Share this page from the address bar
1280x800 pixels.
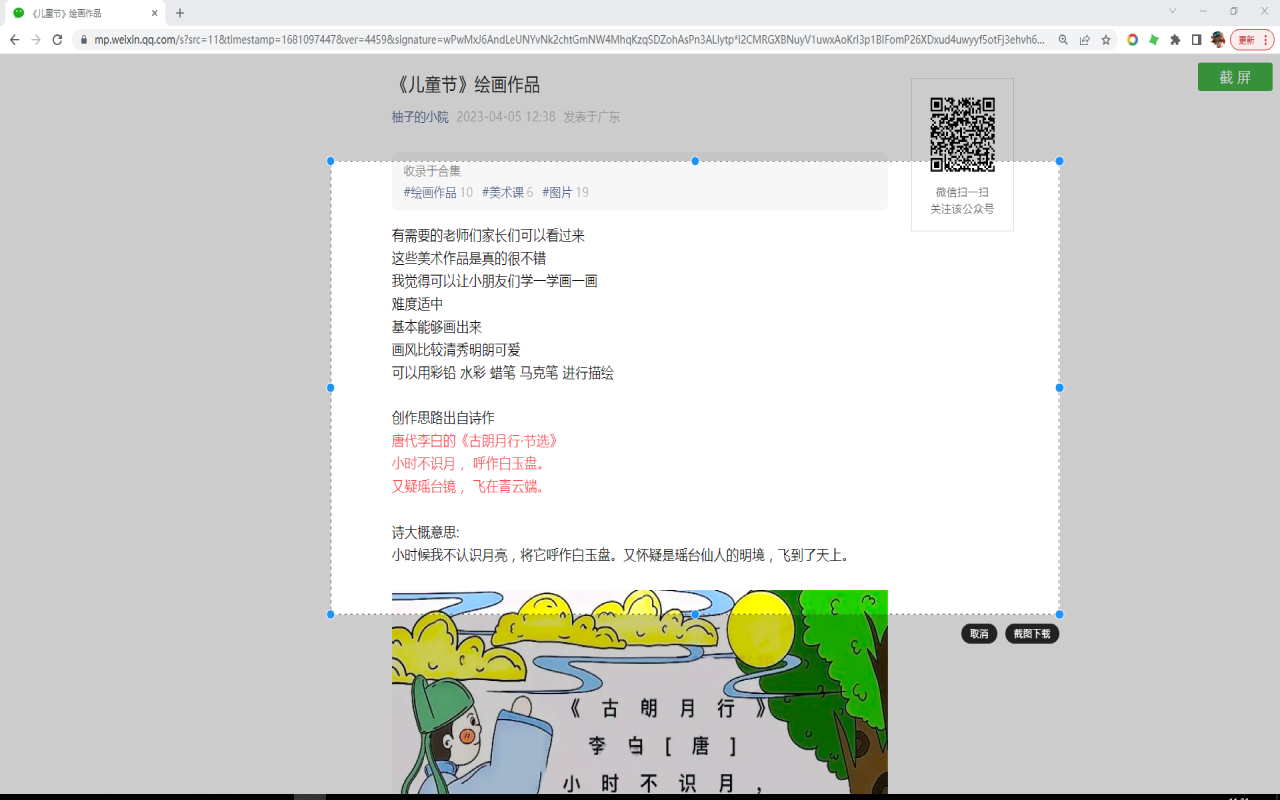(1085, 40)
